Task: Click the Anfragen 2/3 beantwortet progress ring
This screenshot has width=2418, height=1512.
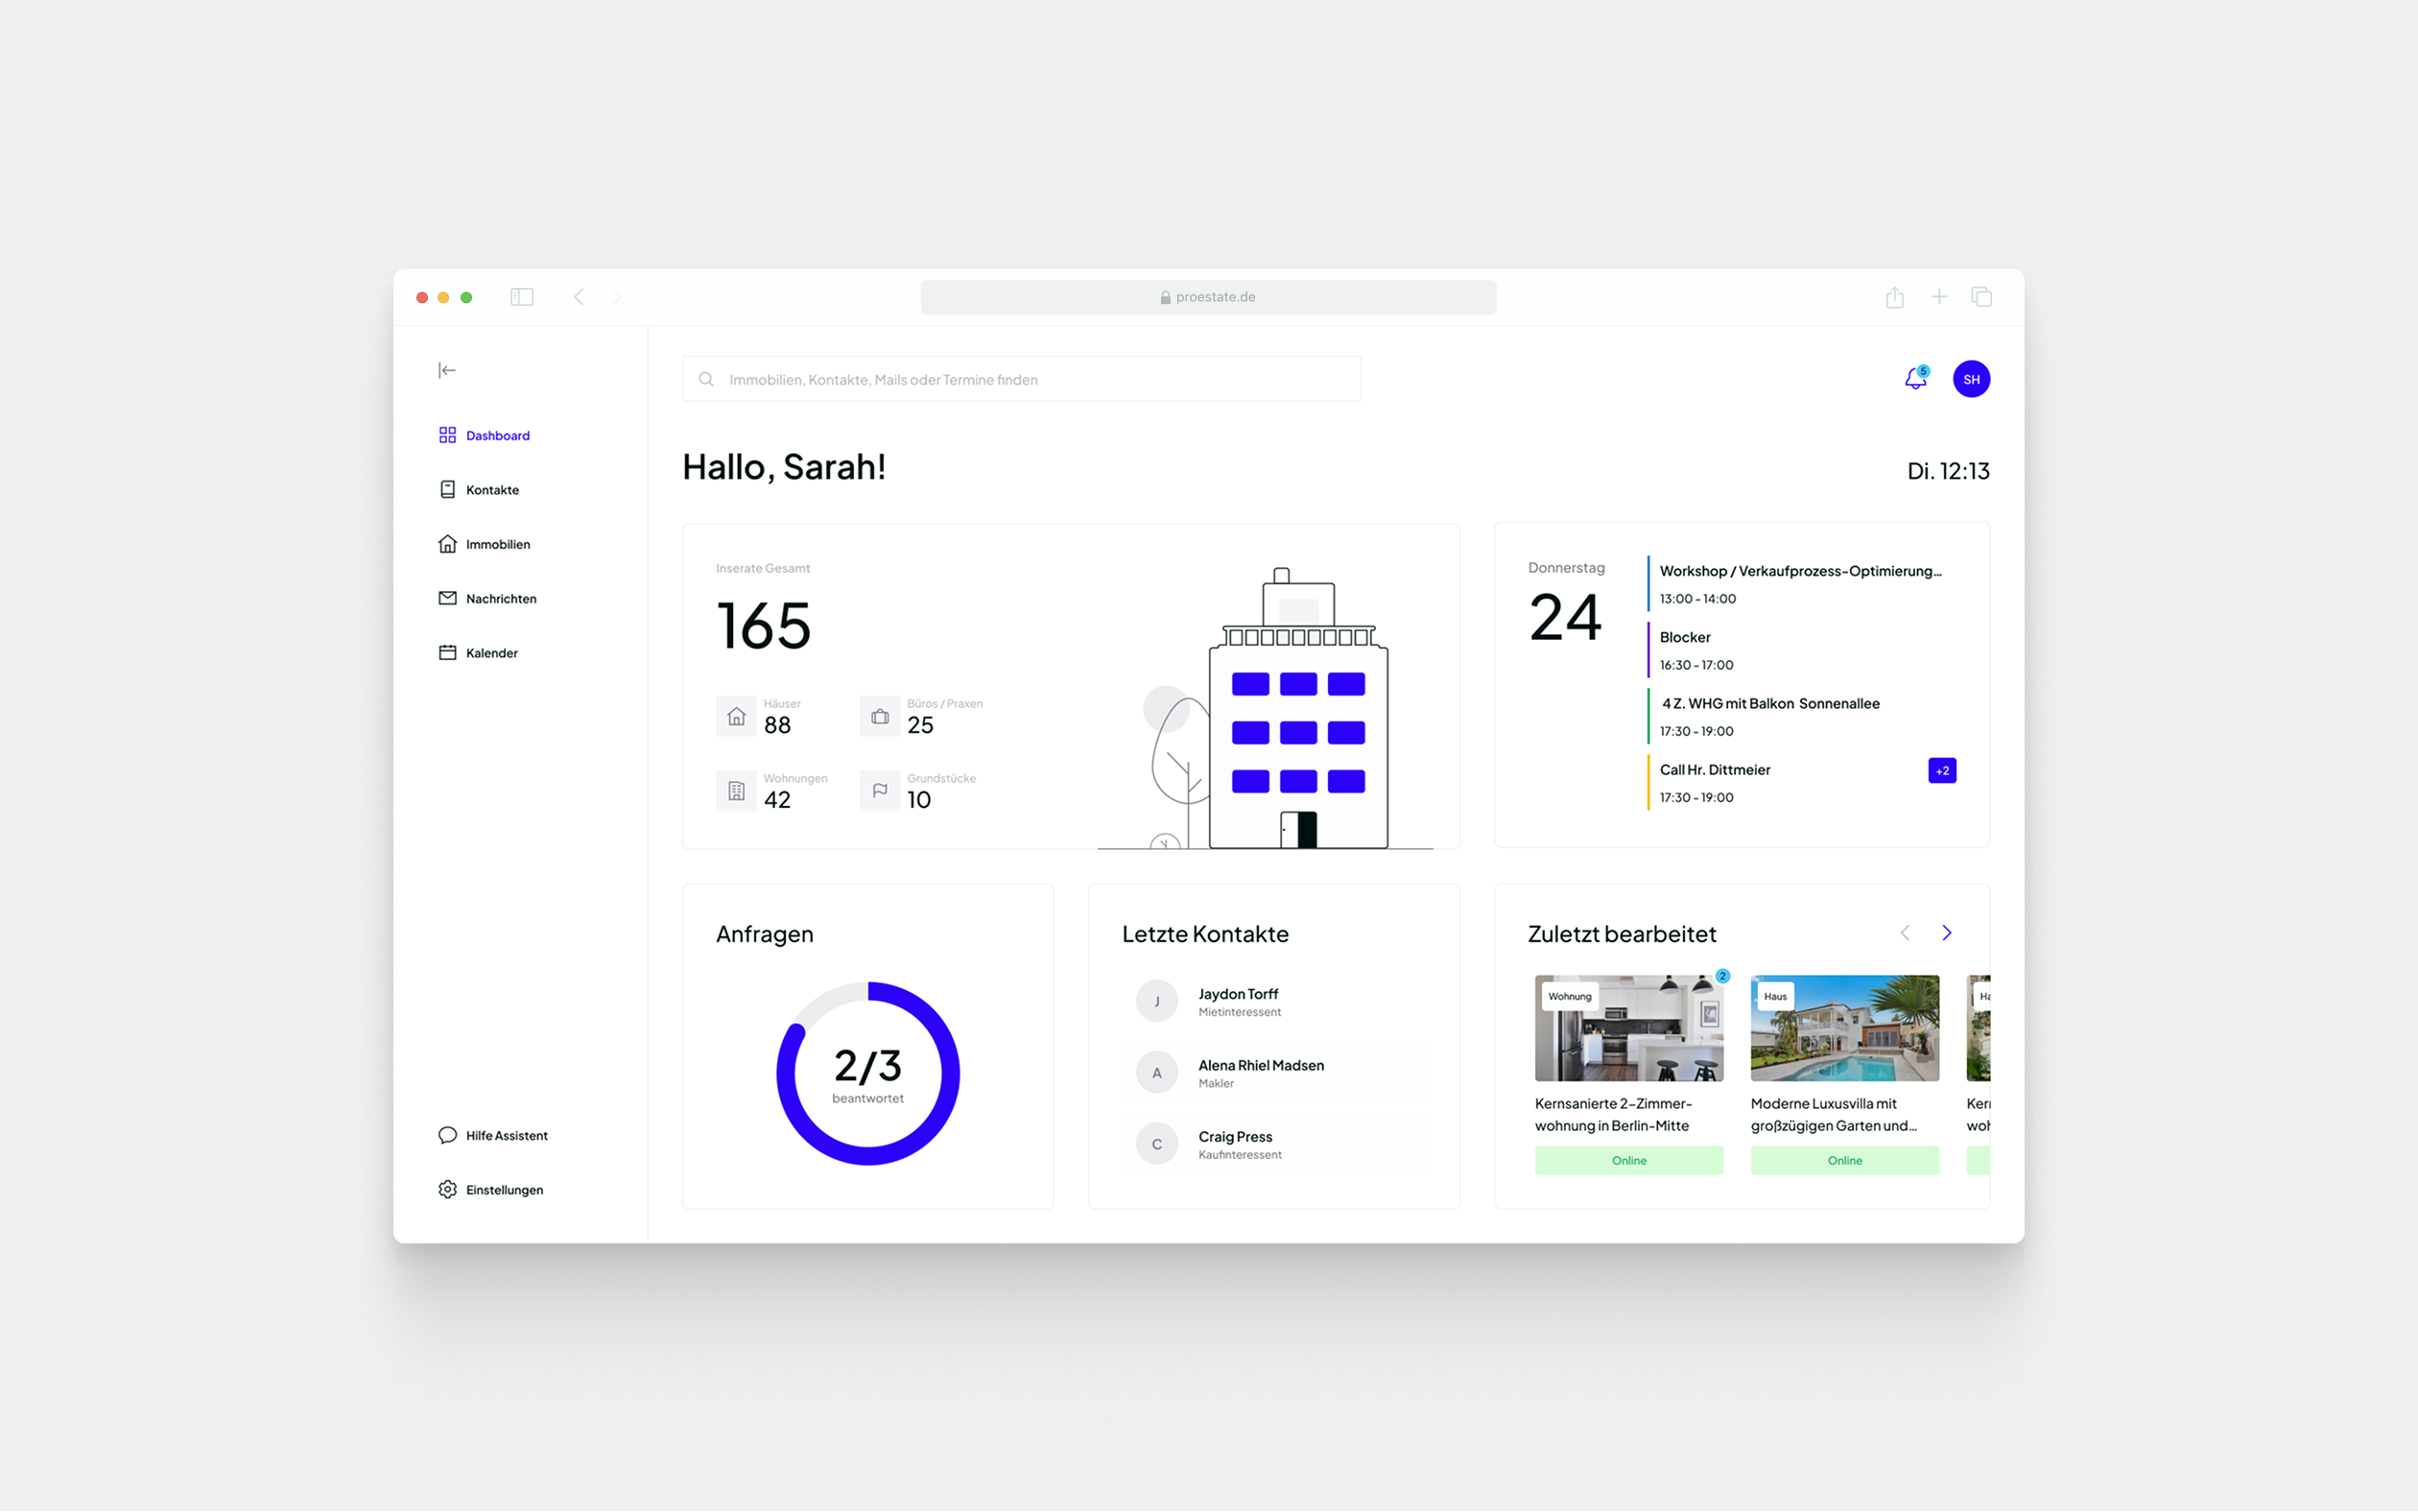Action: (868, 1073)
